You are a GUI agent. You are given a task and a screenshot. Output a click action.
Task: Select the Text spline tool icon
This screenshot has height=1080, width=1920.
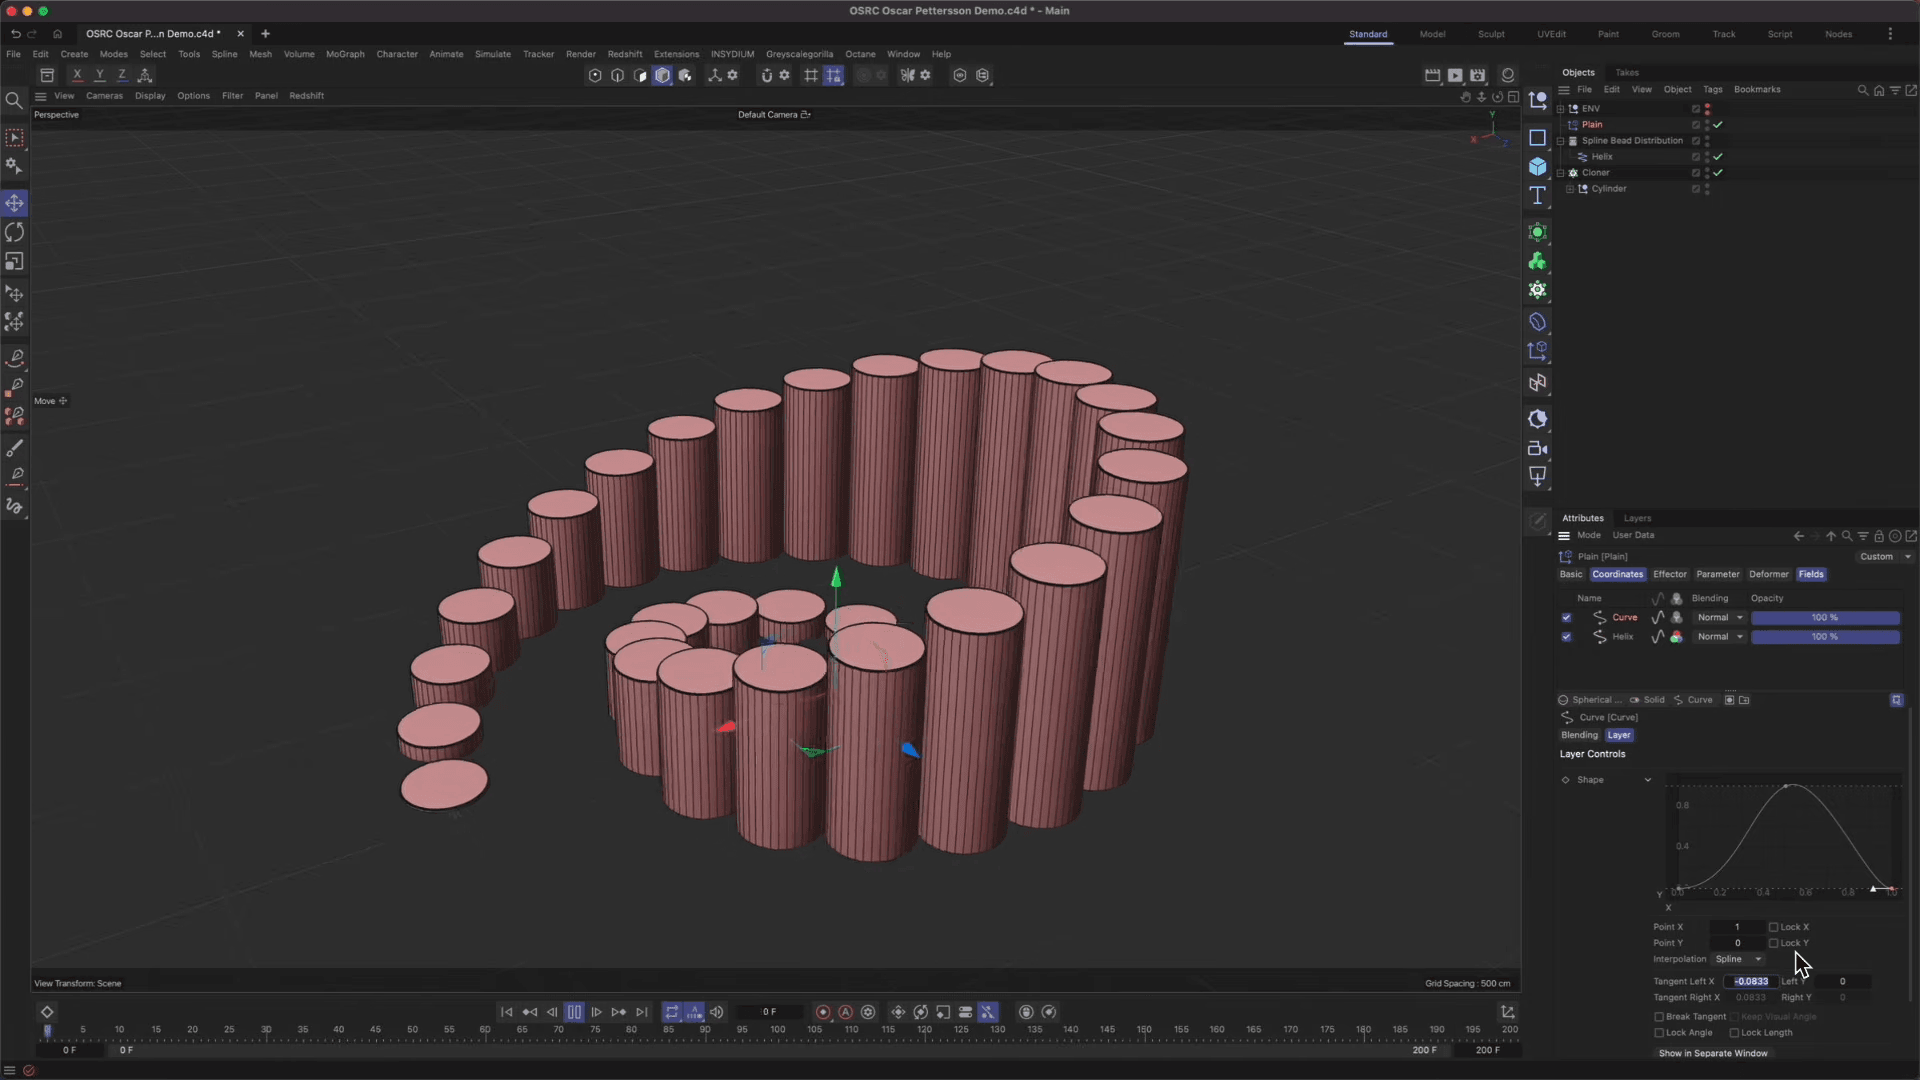(x=1538, y=195)
